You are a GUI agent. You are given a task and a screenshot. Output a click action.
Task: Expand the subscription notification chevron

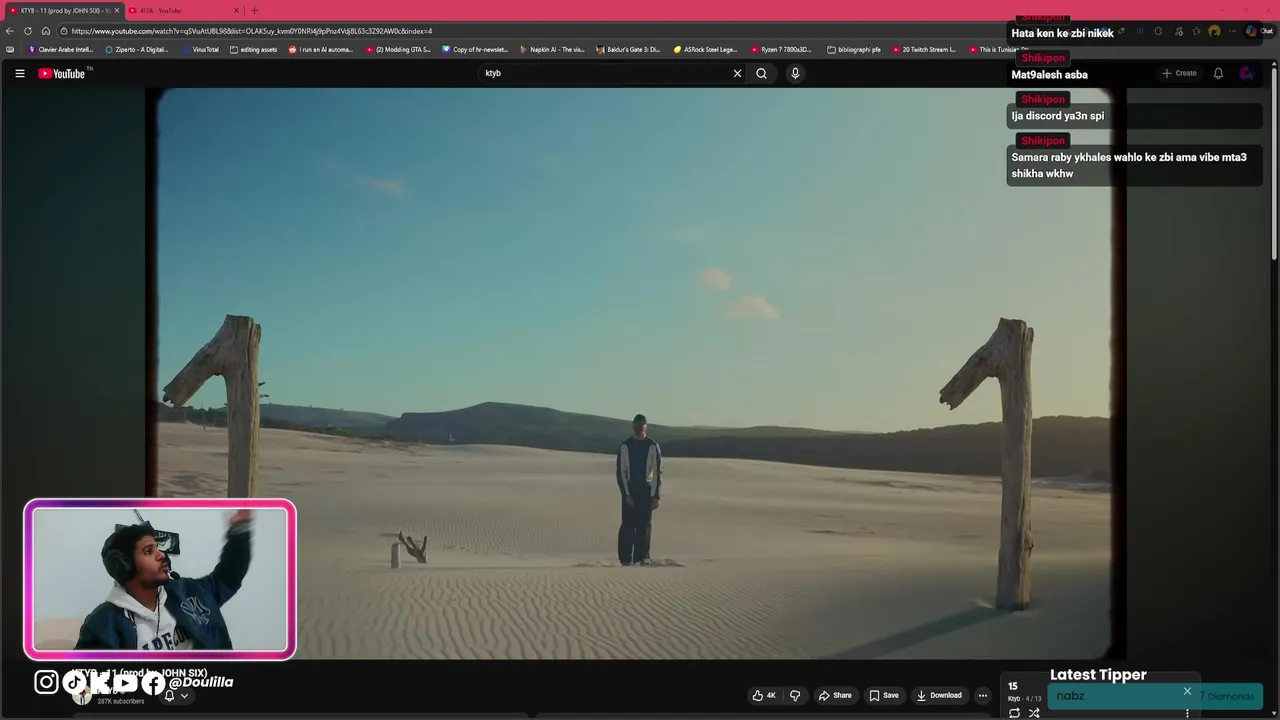tap(184, 696)
